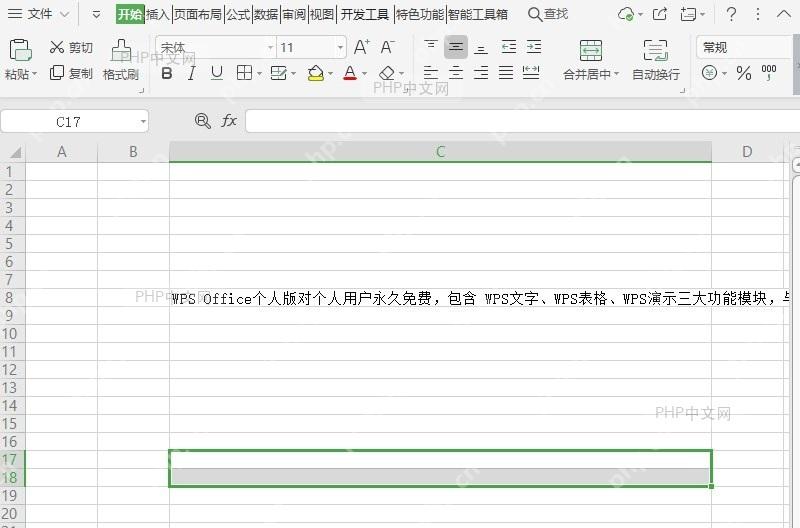Activate the Format Painter (格式刷)
This screenshot has height=528, width=800.
[121, 60]
